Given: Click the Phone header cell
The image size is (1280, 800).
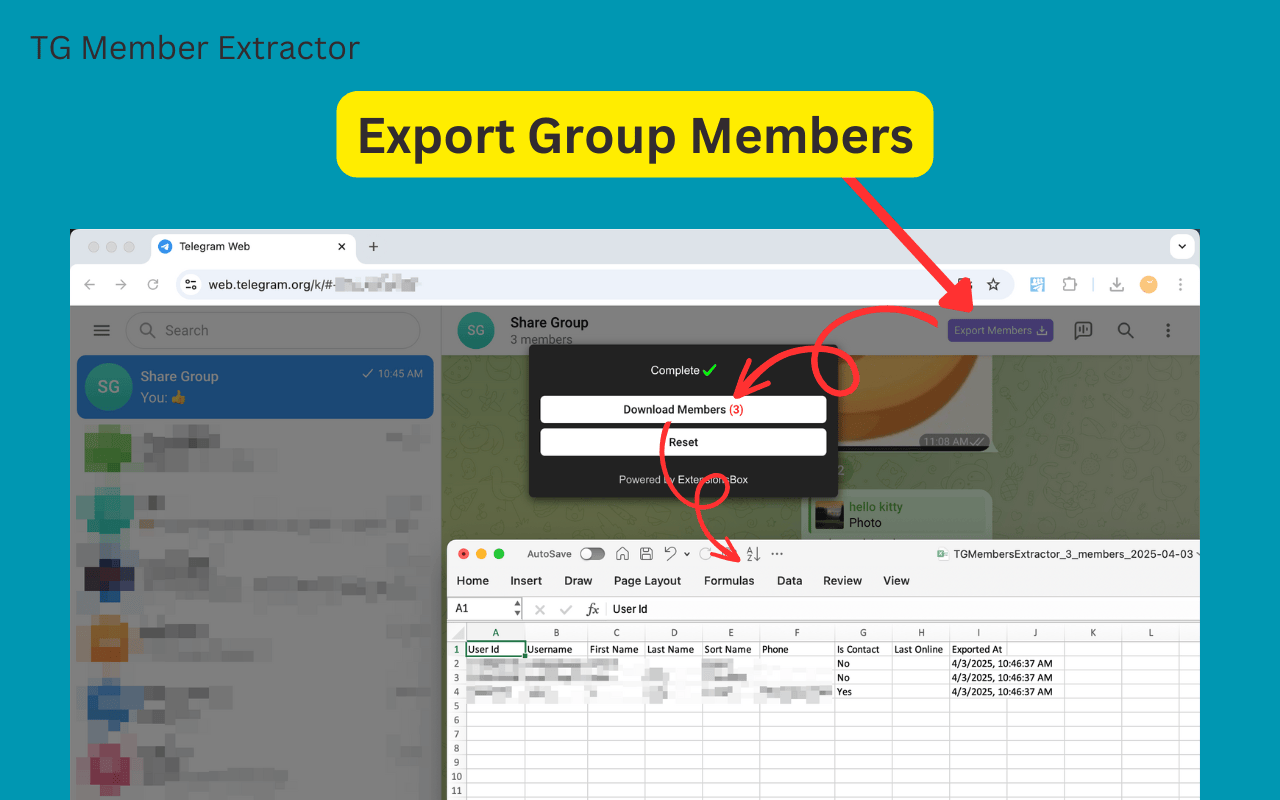Looking at the screenshot, I should pos(797,649).
